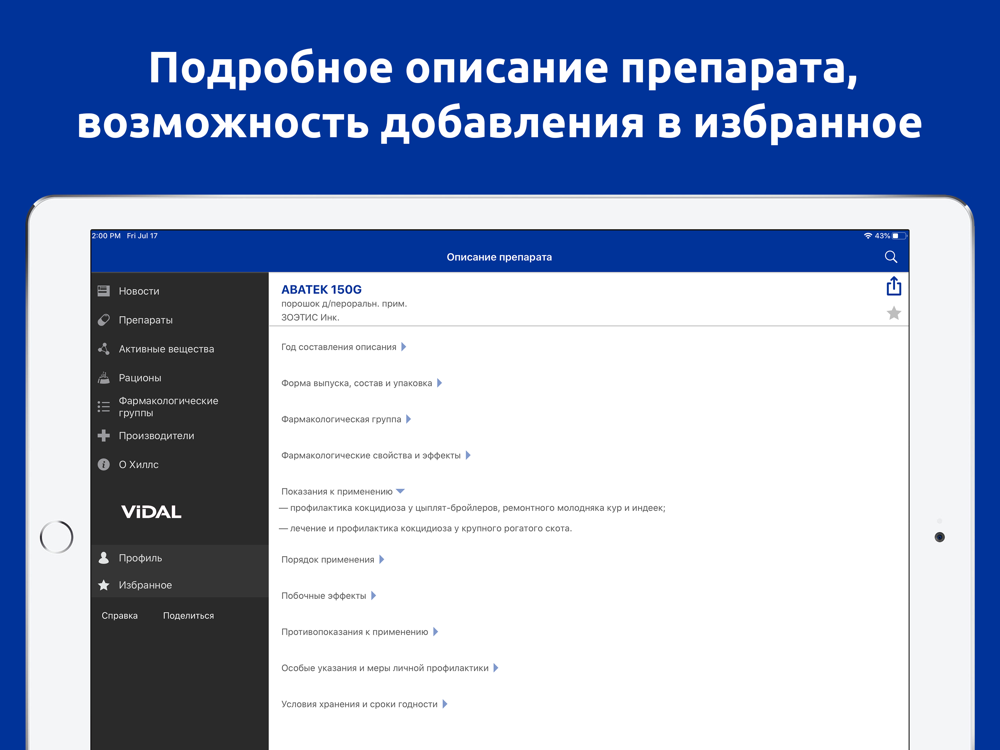
Task: Collapse Показания к применению arrow
Action: coord(401,491)
